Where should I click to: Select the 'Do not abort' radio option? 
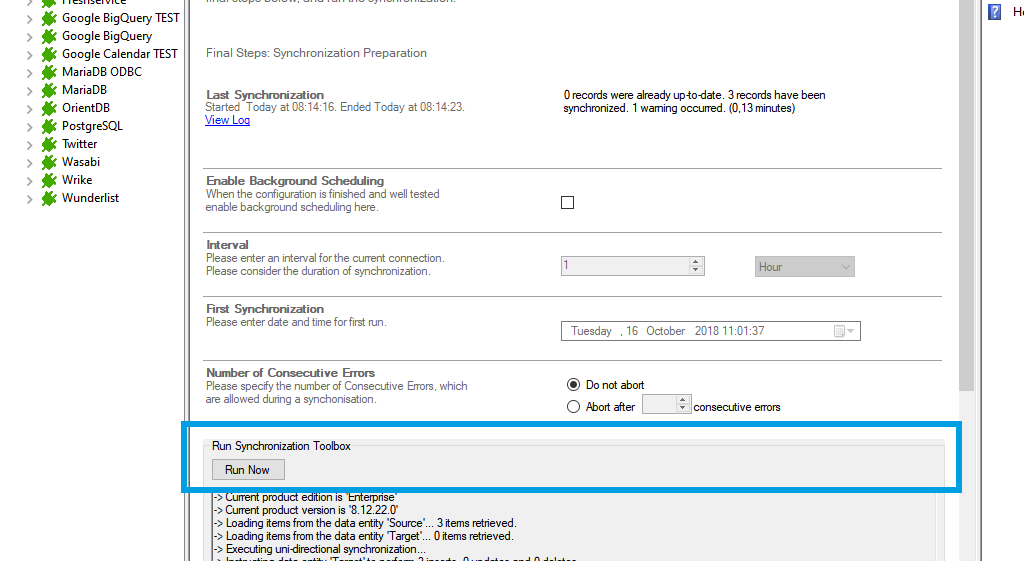click(x=573, y=385)
